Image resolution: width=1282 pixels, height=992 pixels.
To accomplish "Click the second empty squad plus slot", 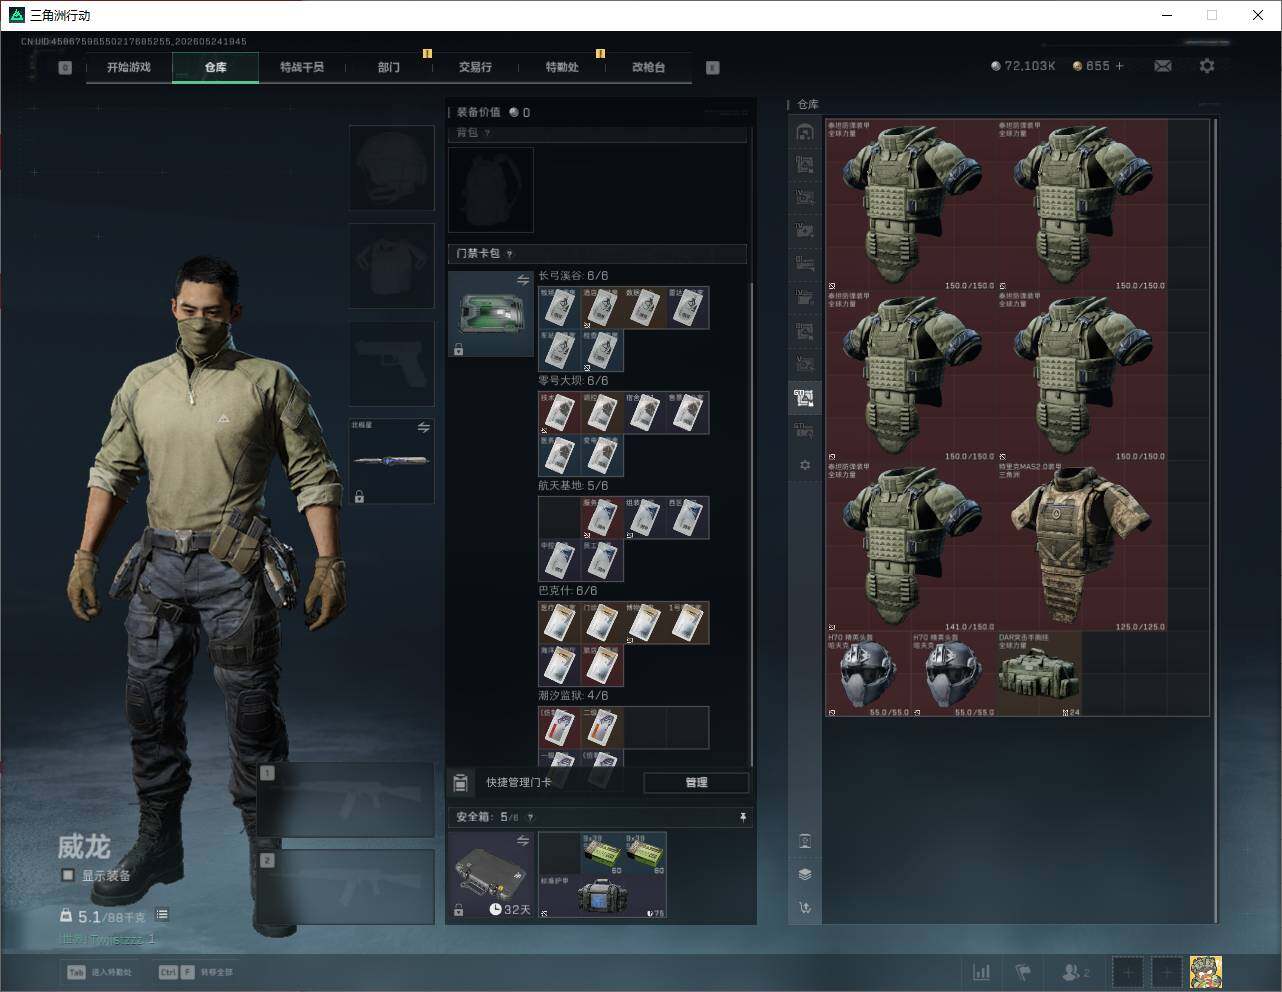I will pyautogui.click(x=1166, y=972).
